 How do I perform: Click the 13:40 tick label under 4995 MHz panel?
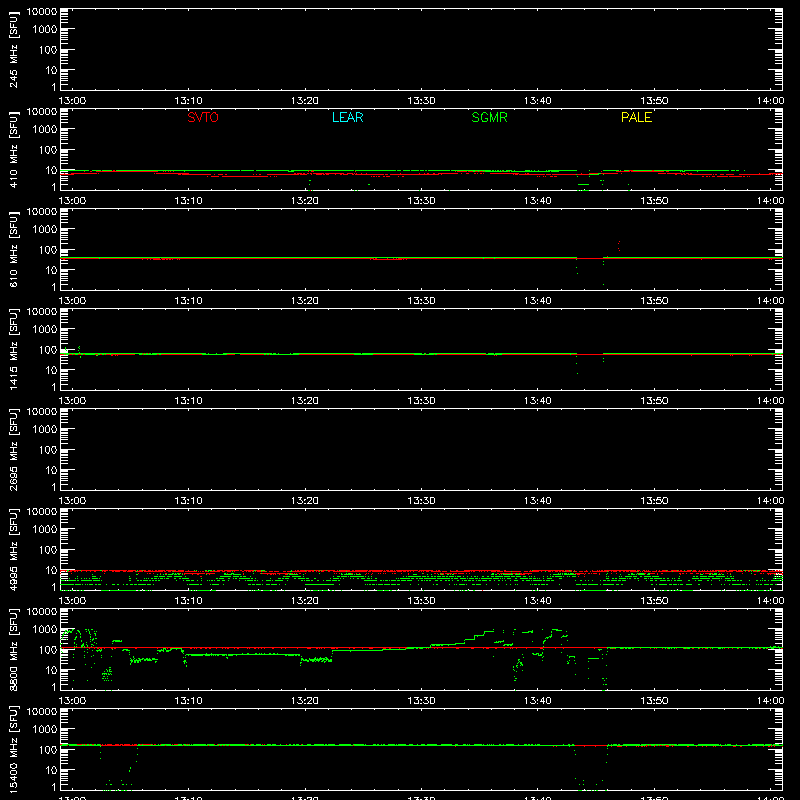537,601
